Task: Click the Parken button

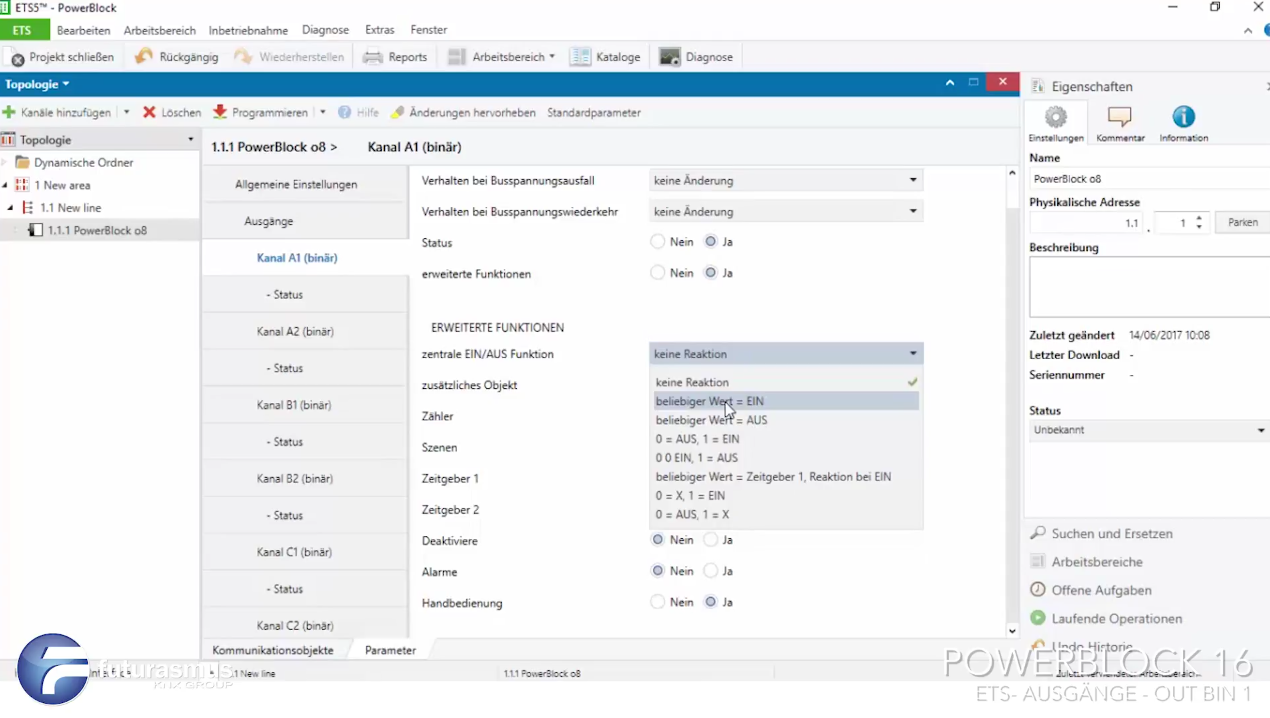Action: tap(1242, 223)
